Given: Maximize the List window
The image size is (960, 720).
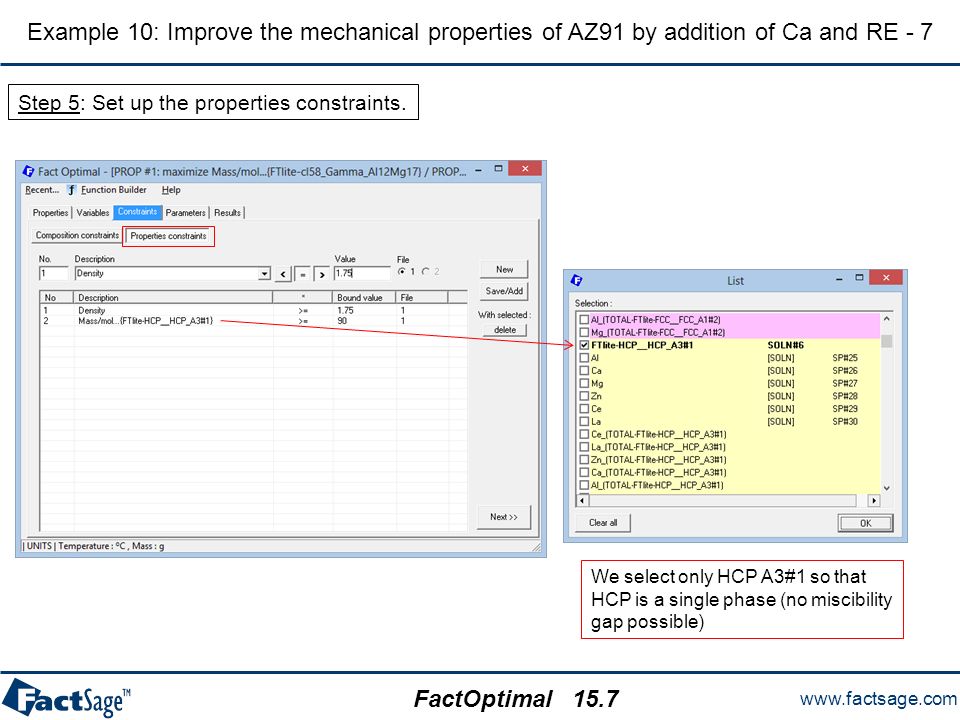Looking at the screenshot, I should (859, 278).
